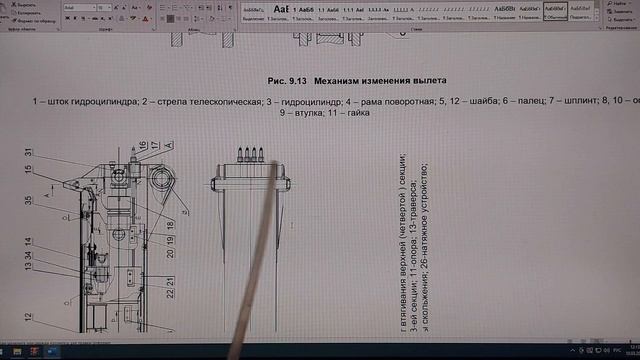Screen dimensions: 640x360
Task: Open paragraph shading color
Action: click(x=212, y=19)
